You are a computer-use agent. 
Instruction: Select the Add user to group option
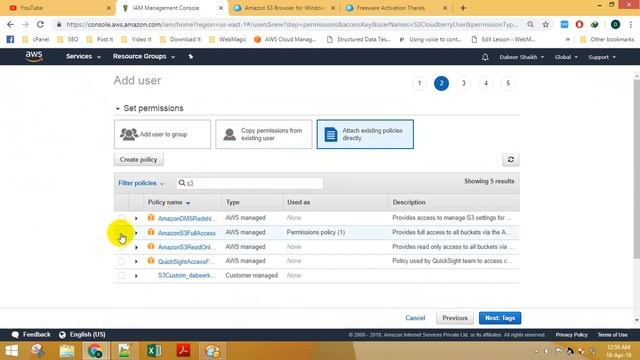[162, 134]
